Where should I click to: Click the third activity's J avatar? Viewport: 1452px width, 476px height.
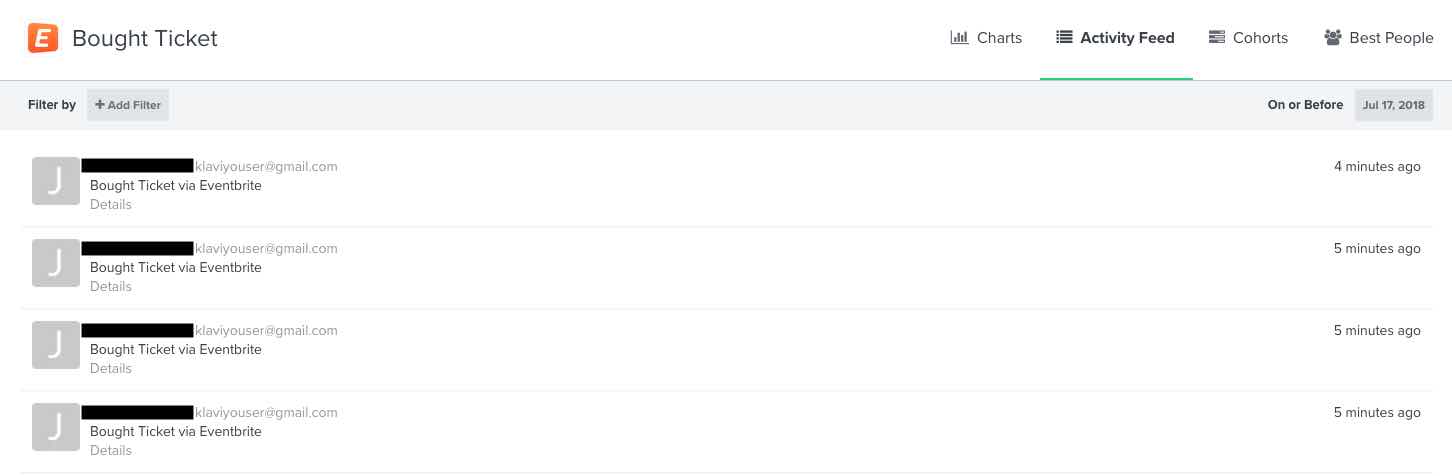(56, 345)
